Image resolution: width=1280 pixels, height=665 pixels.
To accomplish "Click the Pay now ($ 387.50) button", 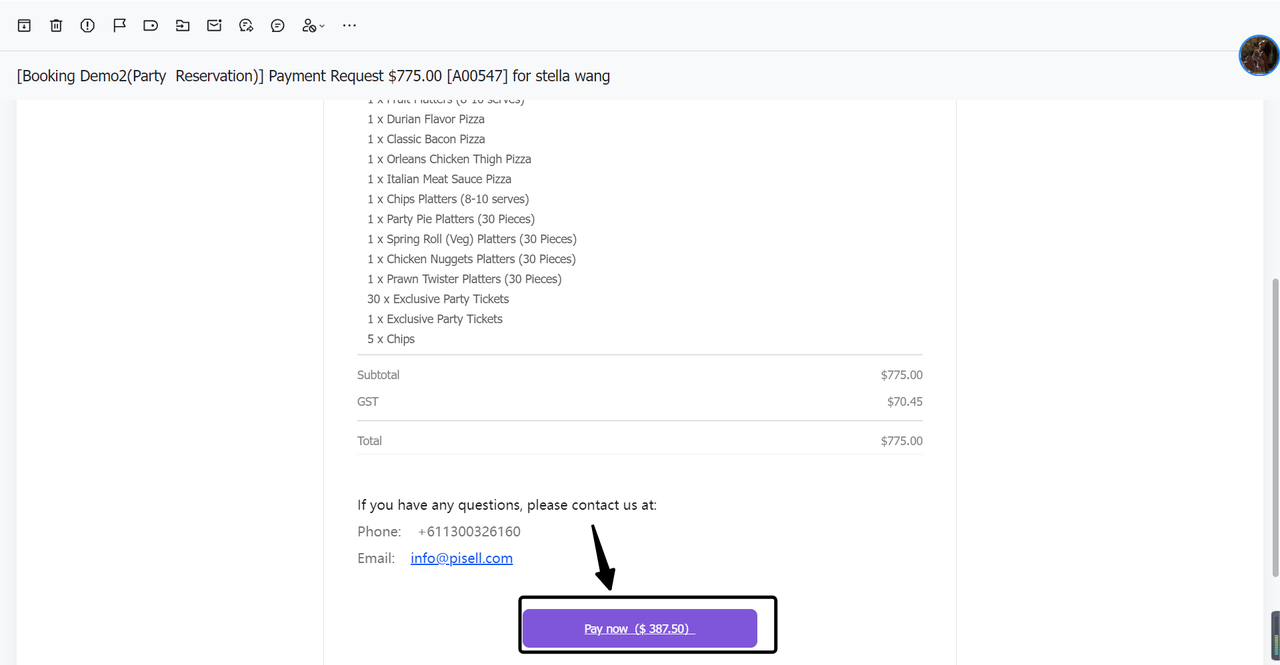I will click(639, 628).
